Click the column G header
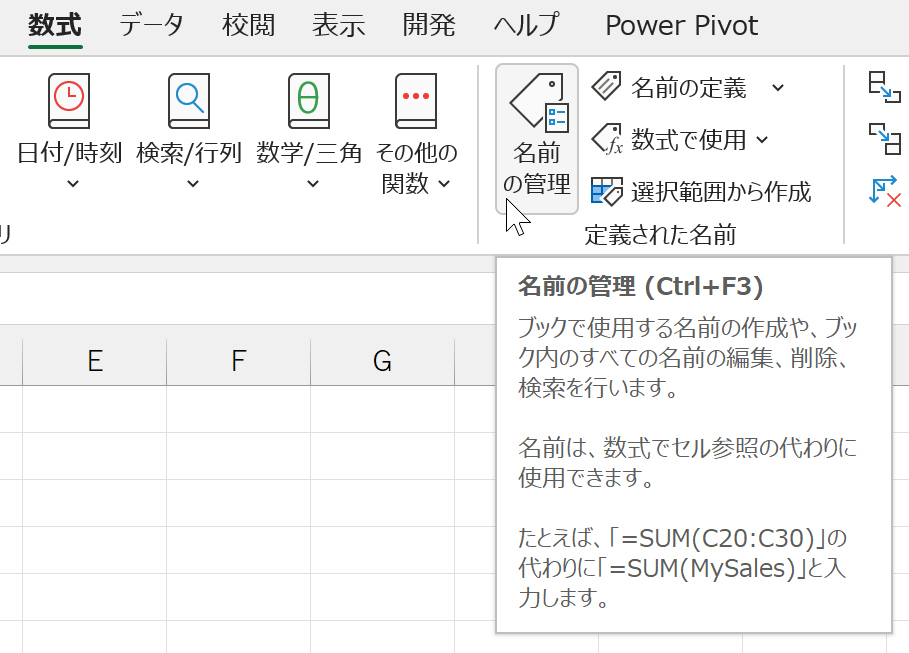This screenshot has height=653, width=909. pyautogui.click(x=382, y=362)
